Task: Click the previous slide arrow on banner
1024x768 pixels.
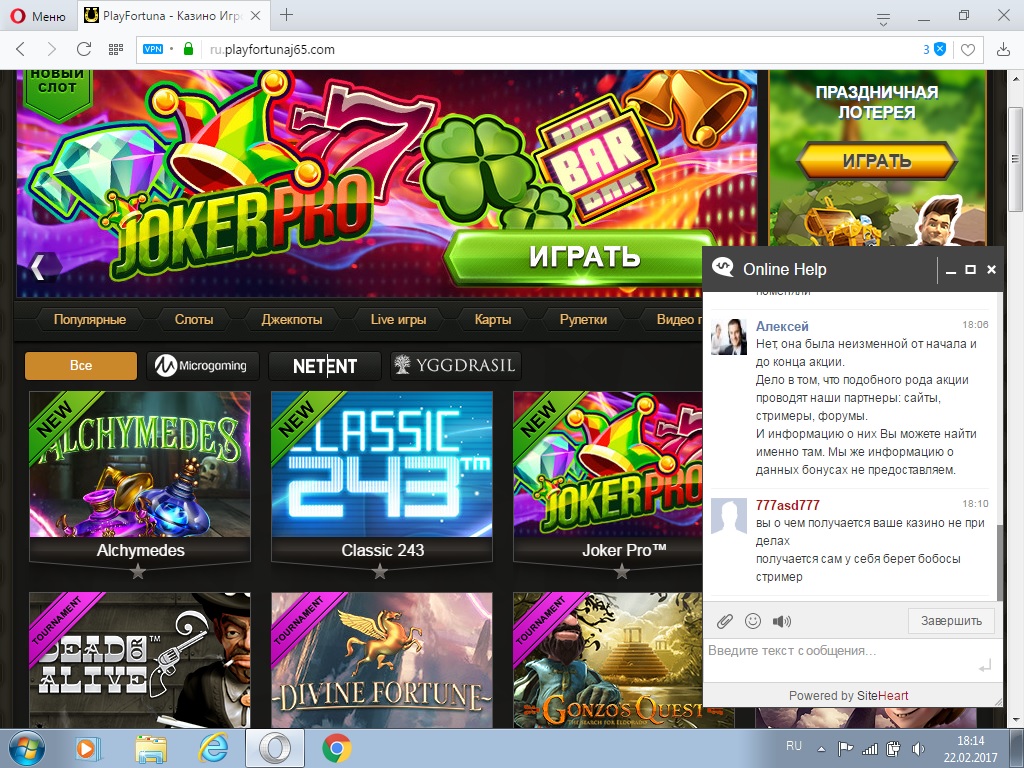Action: point(39,266)
